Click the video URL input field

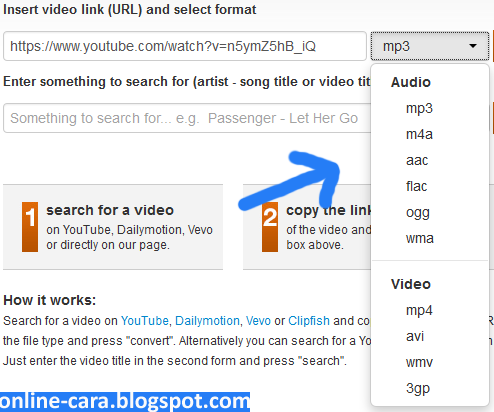pos(185,46)
